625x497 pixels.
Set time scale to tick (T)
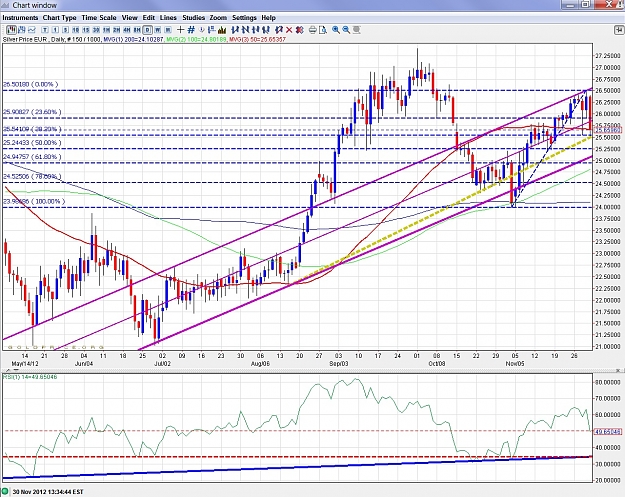(45, 30)
